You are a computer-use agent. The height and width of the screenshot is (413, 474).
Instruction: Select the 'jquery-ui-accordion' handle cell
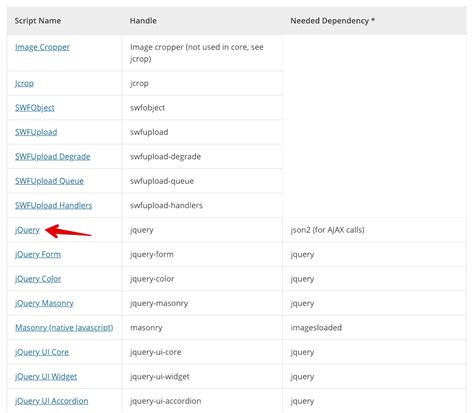click(202, 401)
